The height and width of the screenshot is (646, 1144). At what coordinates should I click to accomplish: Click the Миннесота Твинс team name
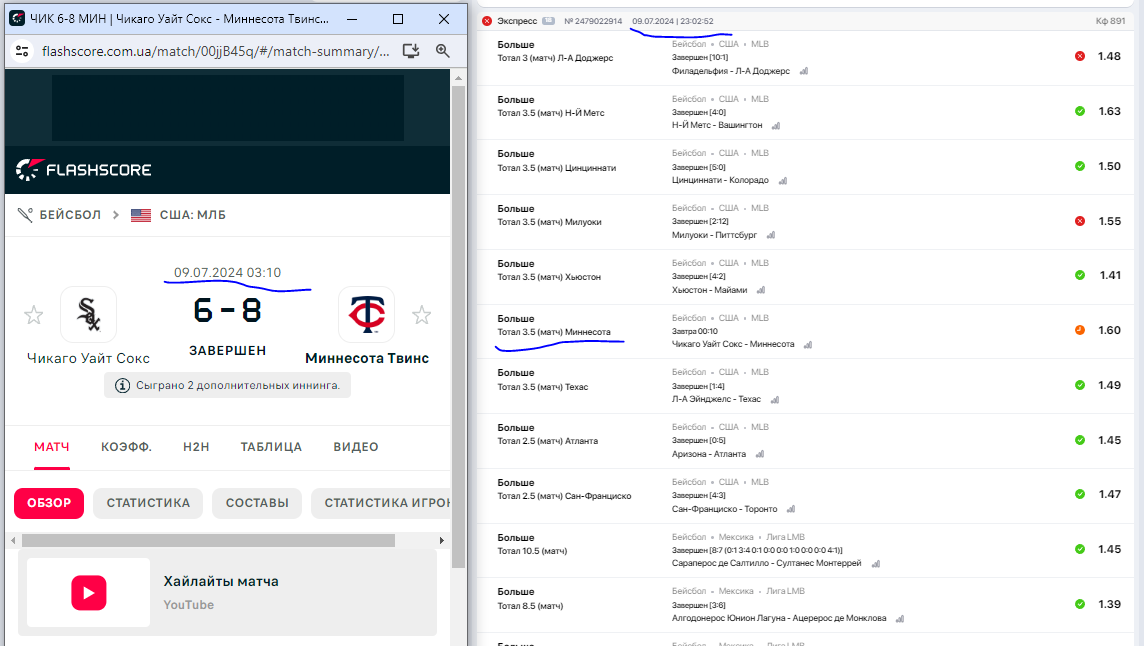tap(367, 358)
